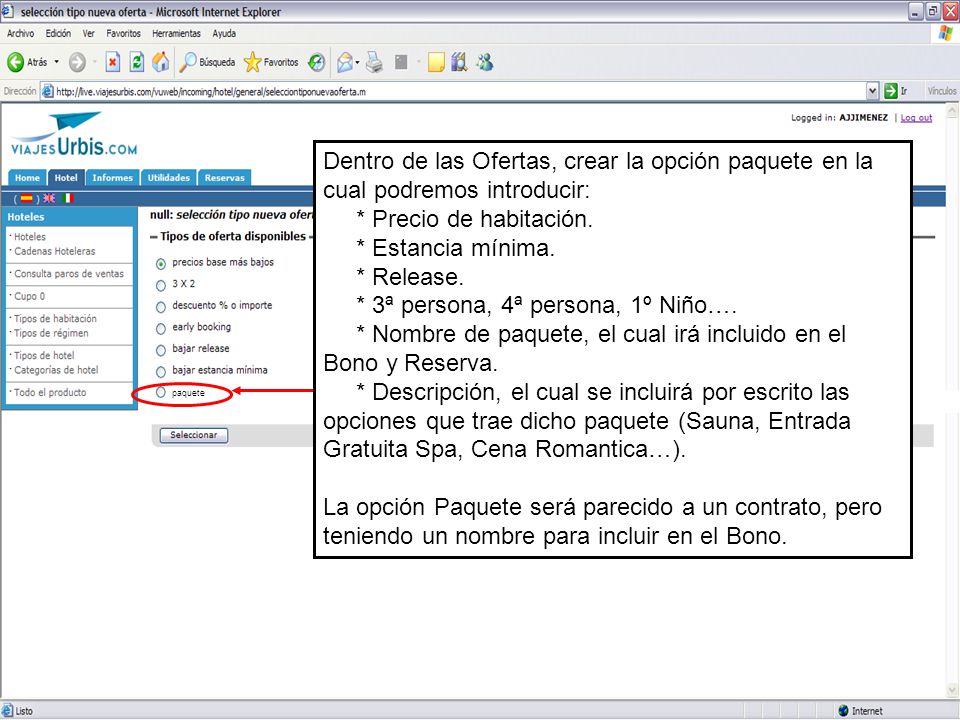960x720 pixels.
Task: Click the grey Edit toolbar icon
Action: pyautogui.click(x=401, y=62)
